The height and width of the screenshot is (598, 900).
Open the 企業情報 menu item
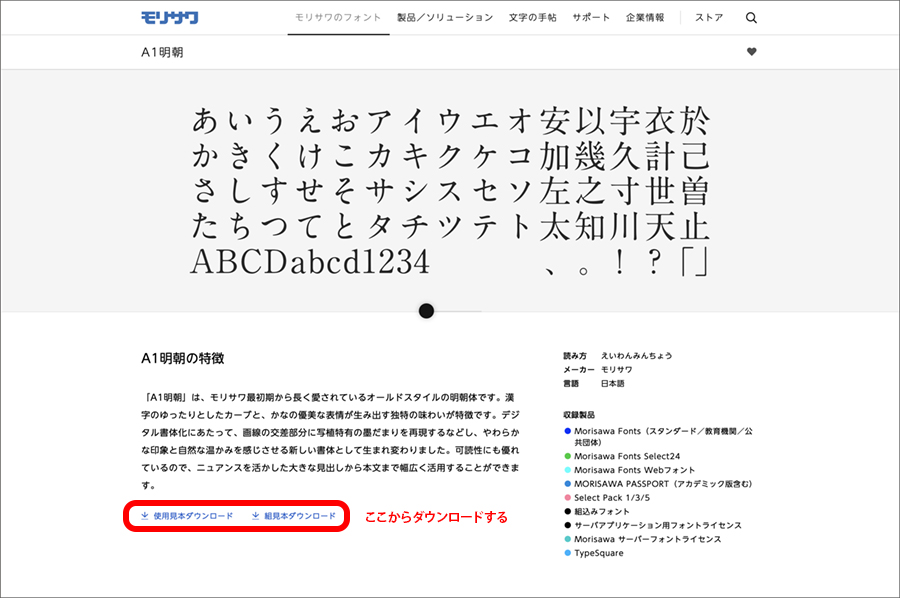645,18
